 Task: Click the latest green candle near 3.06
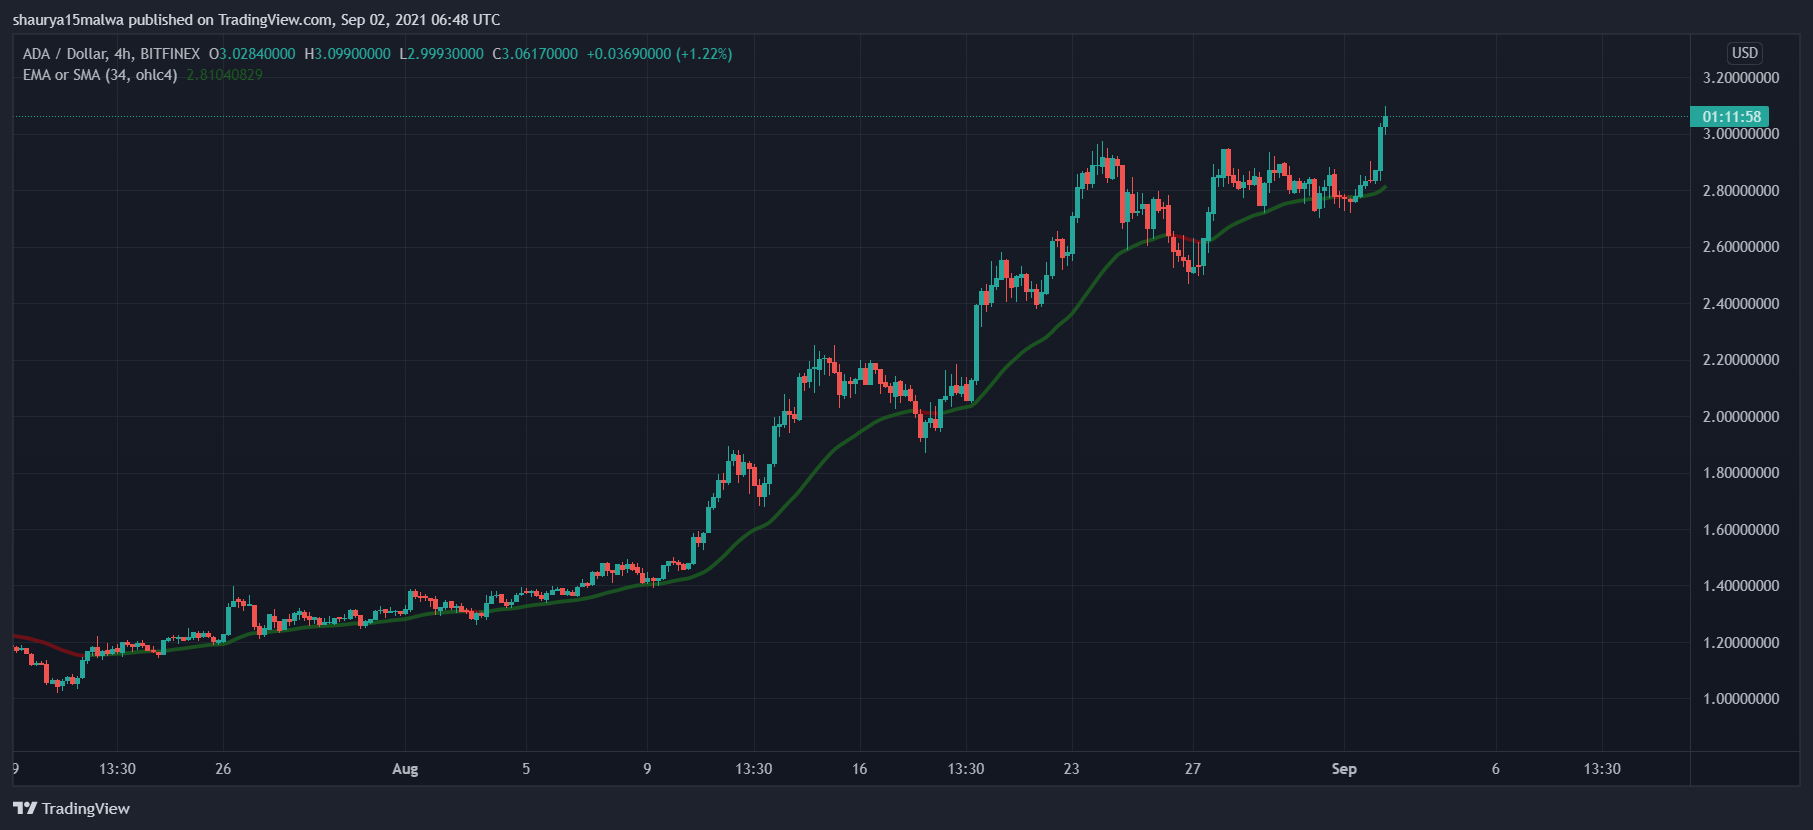coord(1385,121)
